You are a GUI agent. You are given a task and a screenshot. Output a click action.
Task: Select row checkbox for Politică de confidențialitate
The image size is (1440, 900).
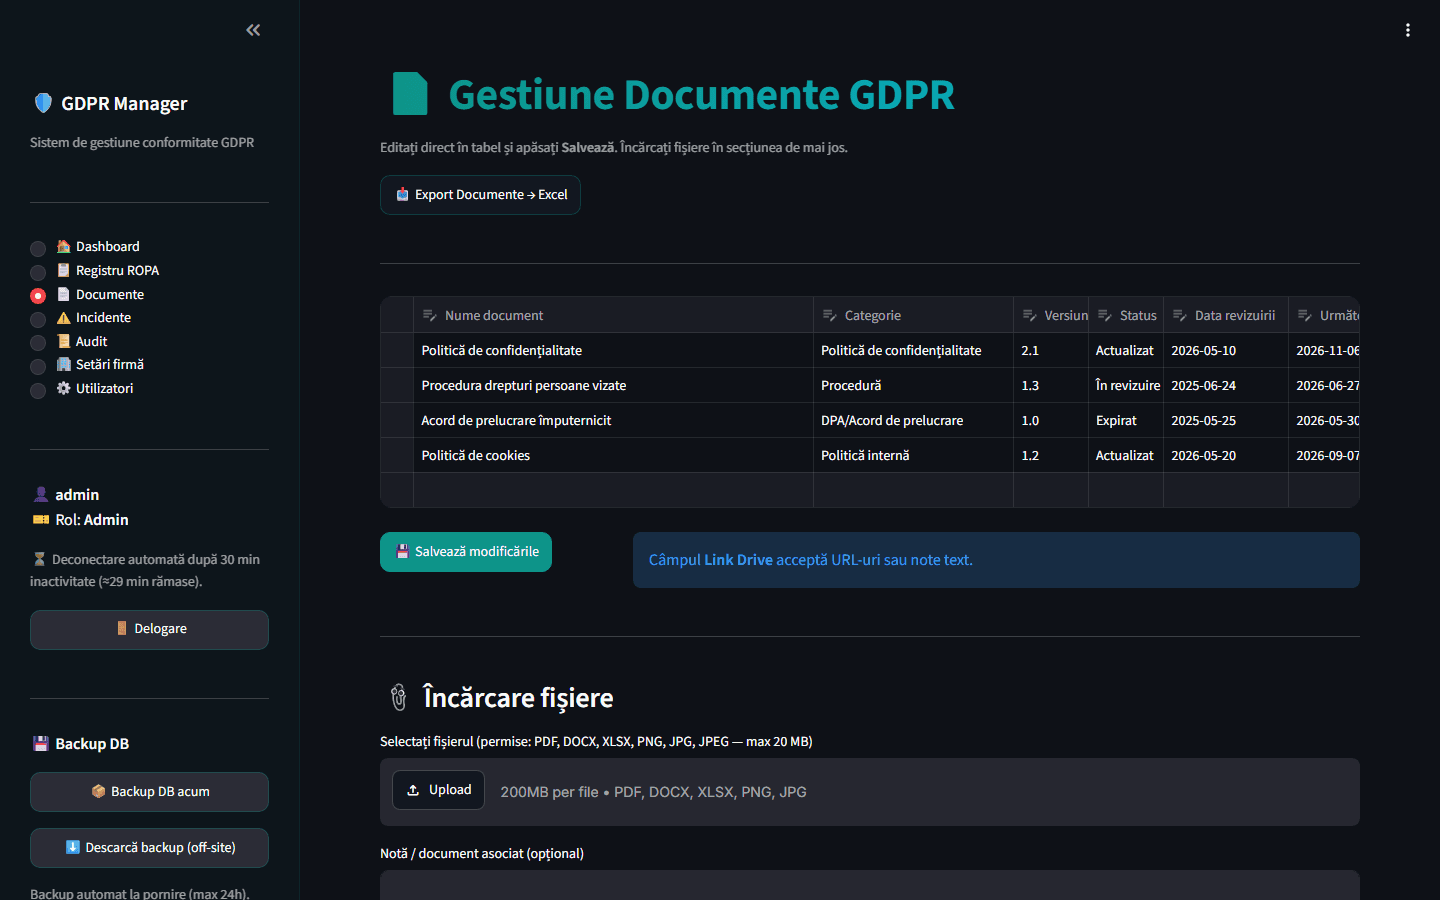coord(397,350)
